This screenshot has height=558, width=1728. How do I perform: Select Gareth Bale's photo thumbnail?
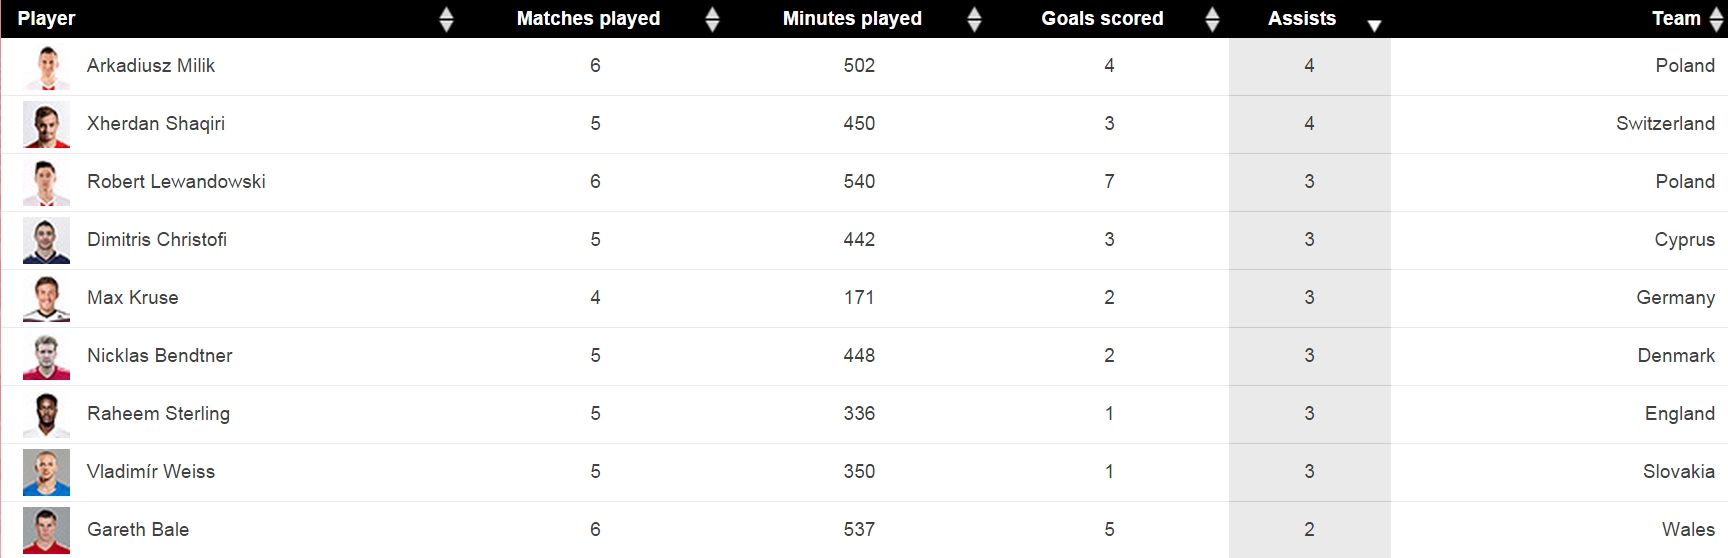[x=47, y=530]
